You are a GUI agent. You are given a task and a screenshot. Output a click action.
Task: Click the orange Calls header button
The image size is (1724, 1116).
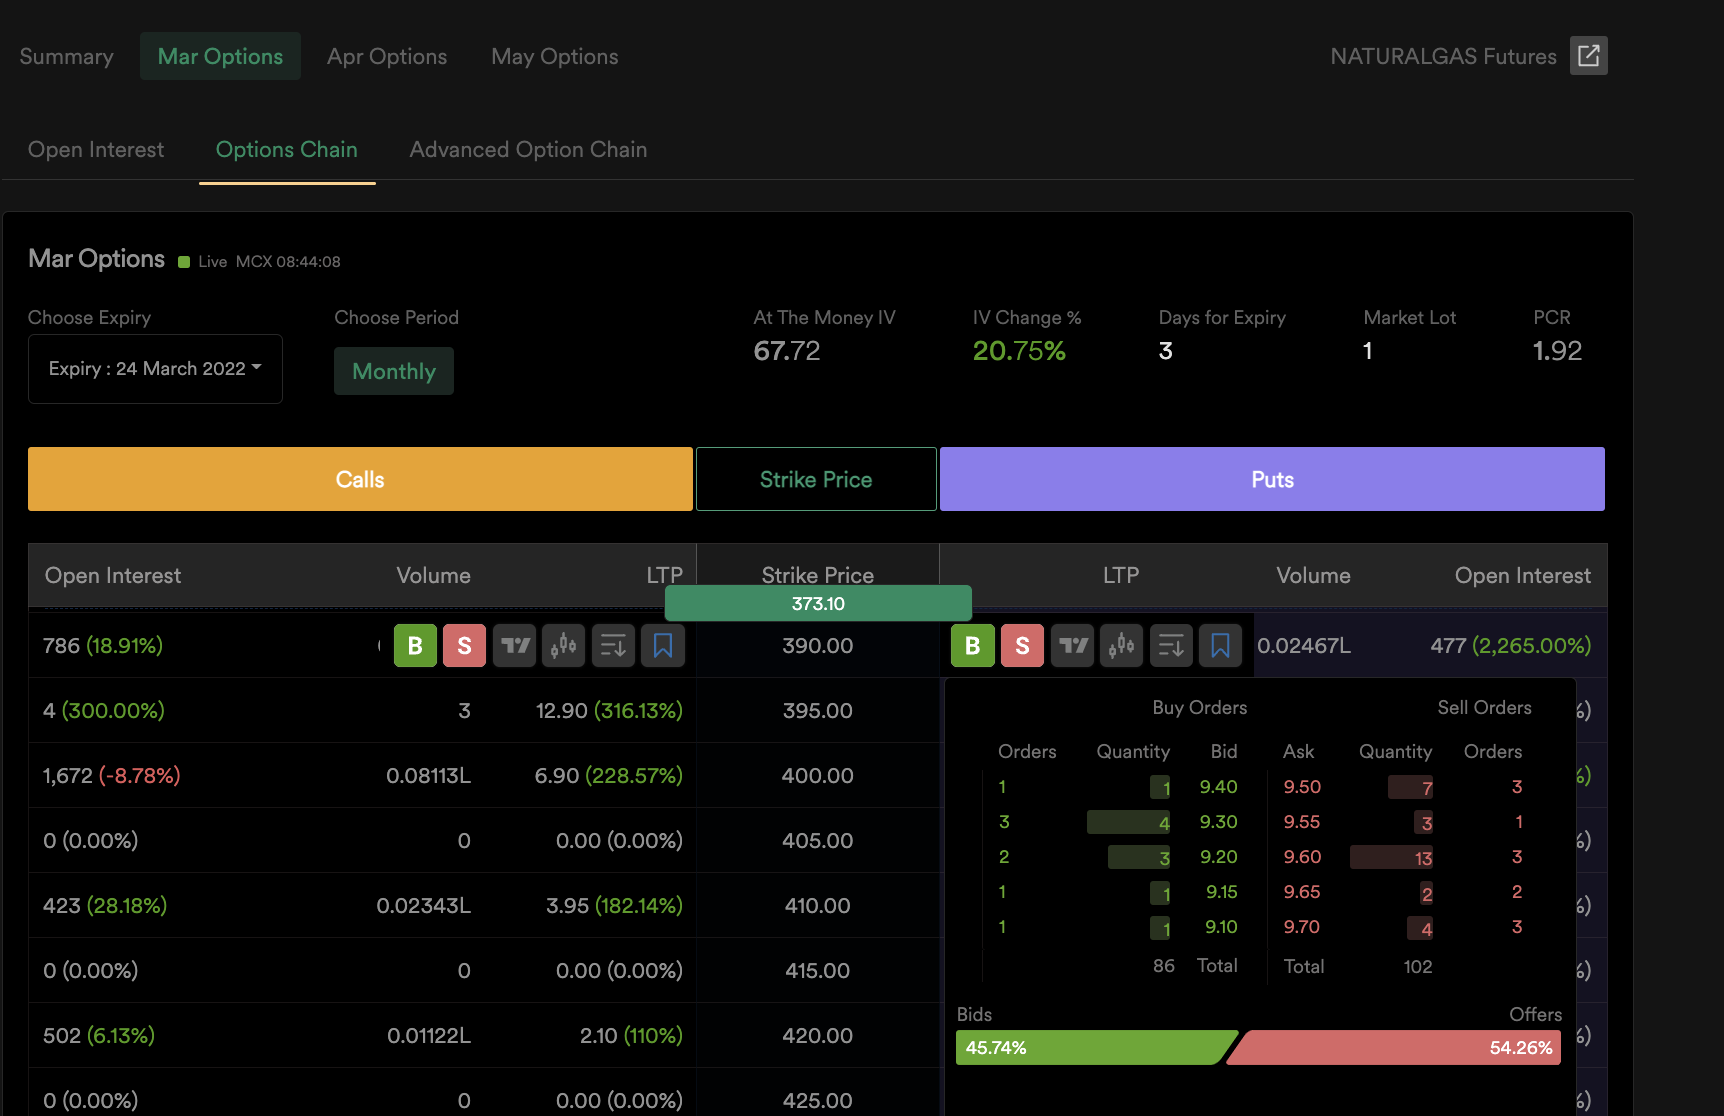click(x=360, y=479)
